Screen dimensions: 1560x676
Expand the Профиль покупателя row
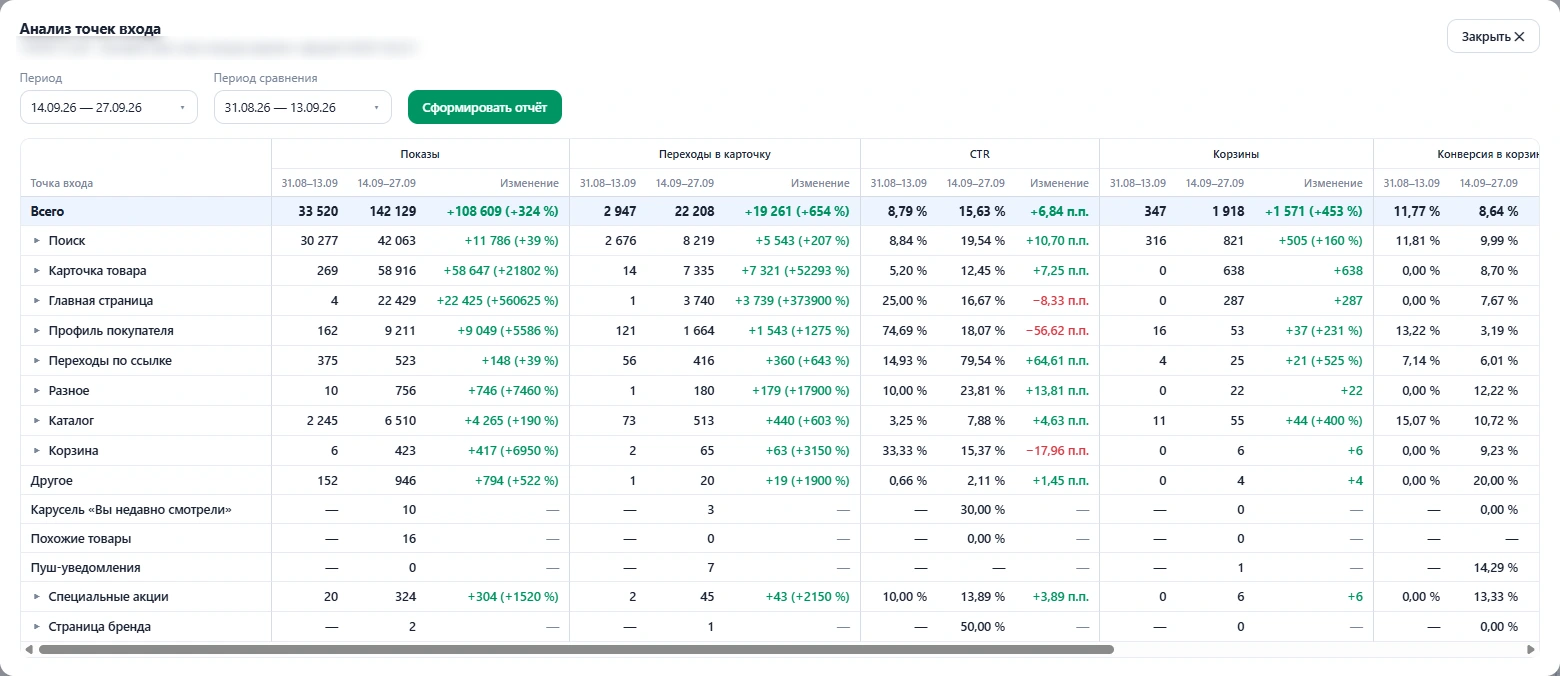[x=37, y=331]
